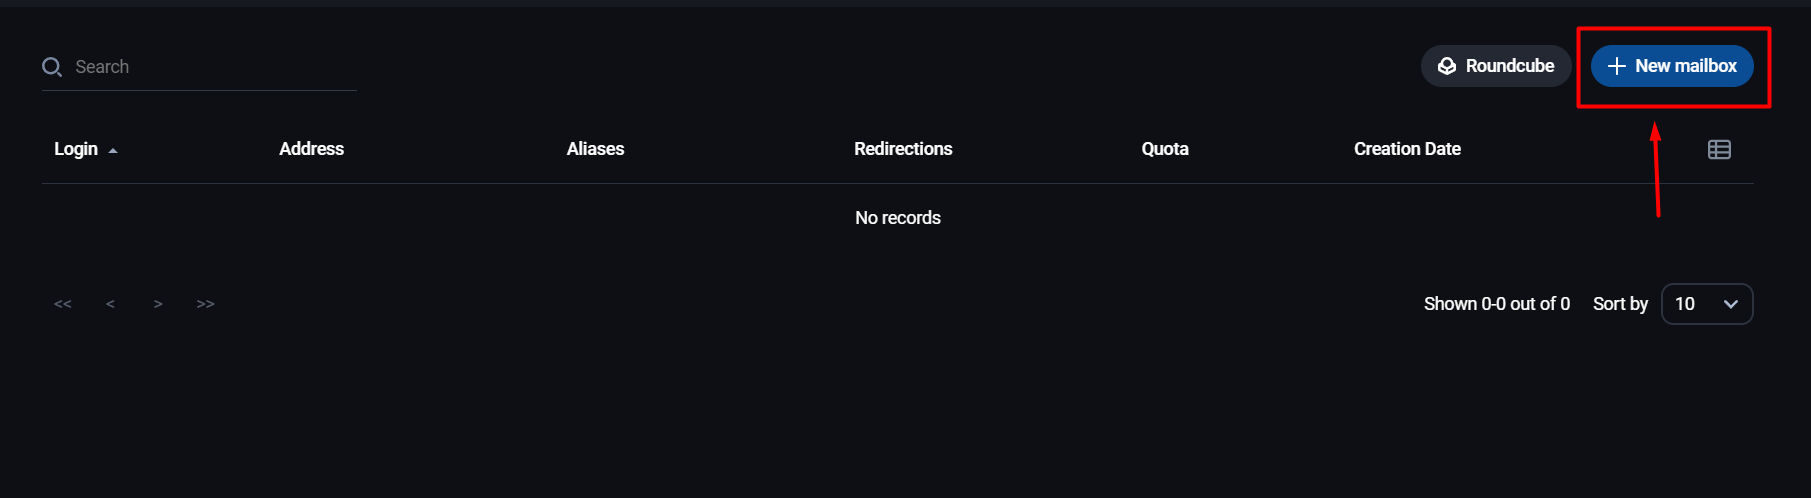Click the search magnifier icon
Image resolution: width=1811 pixels, height=498 pixels.
tap(52, 67)
